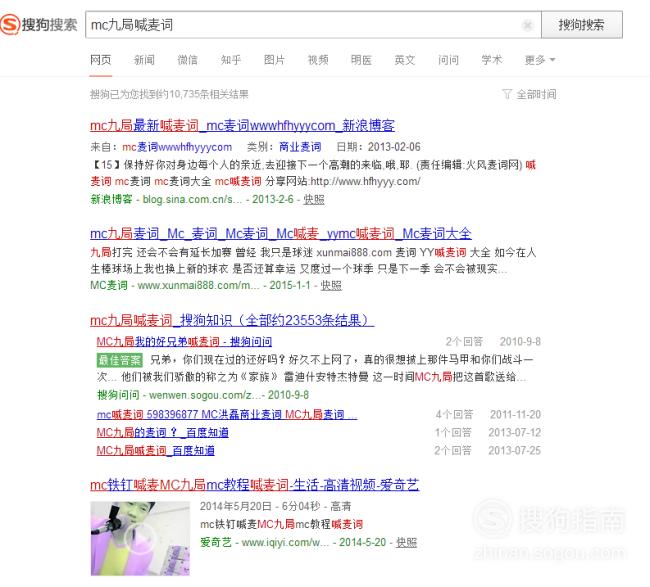The image size is (650, 587).
Task: Click the 商业麦词 category link
Action: click(300, 147)
